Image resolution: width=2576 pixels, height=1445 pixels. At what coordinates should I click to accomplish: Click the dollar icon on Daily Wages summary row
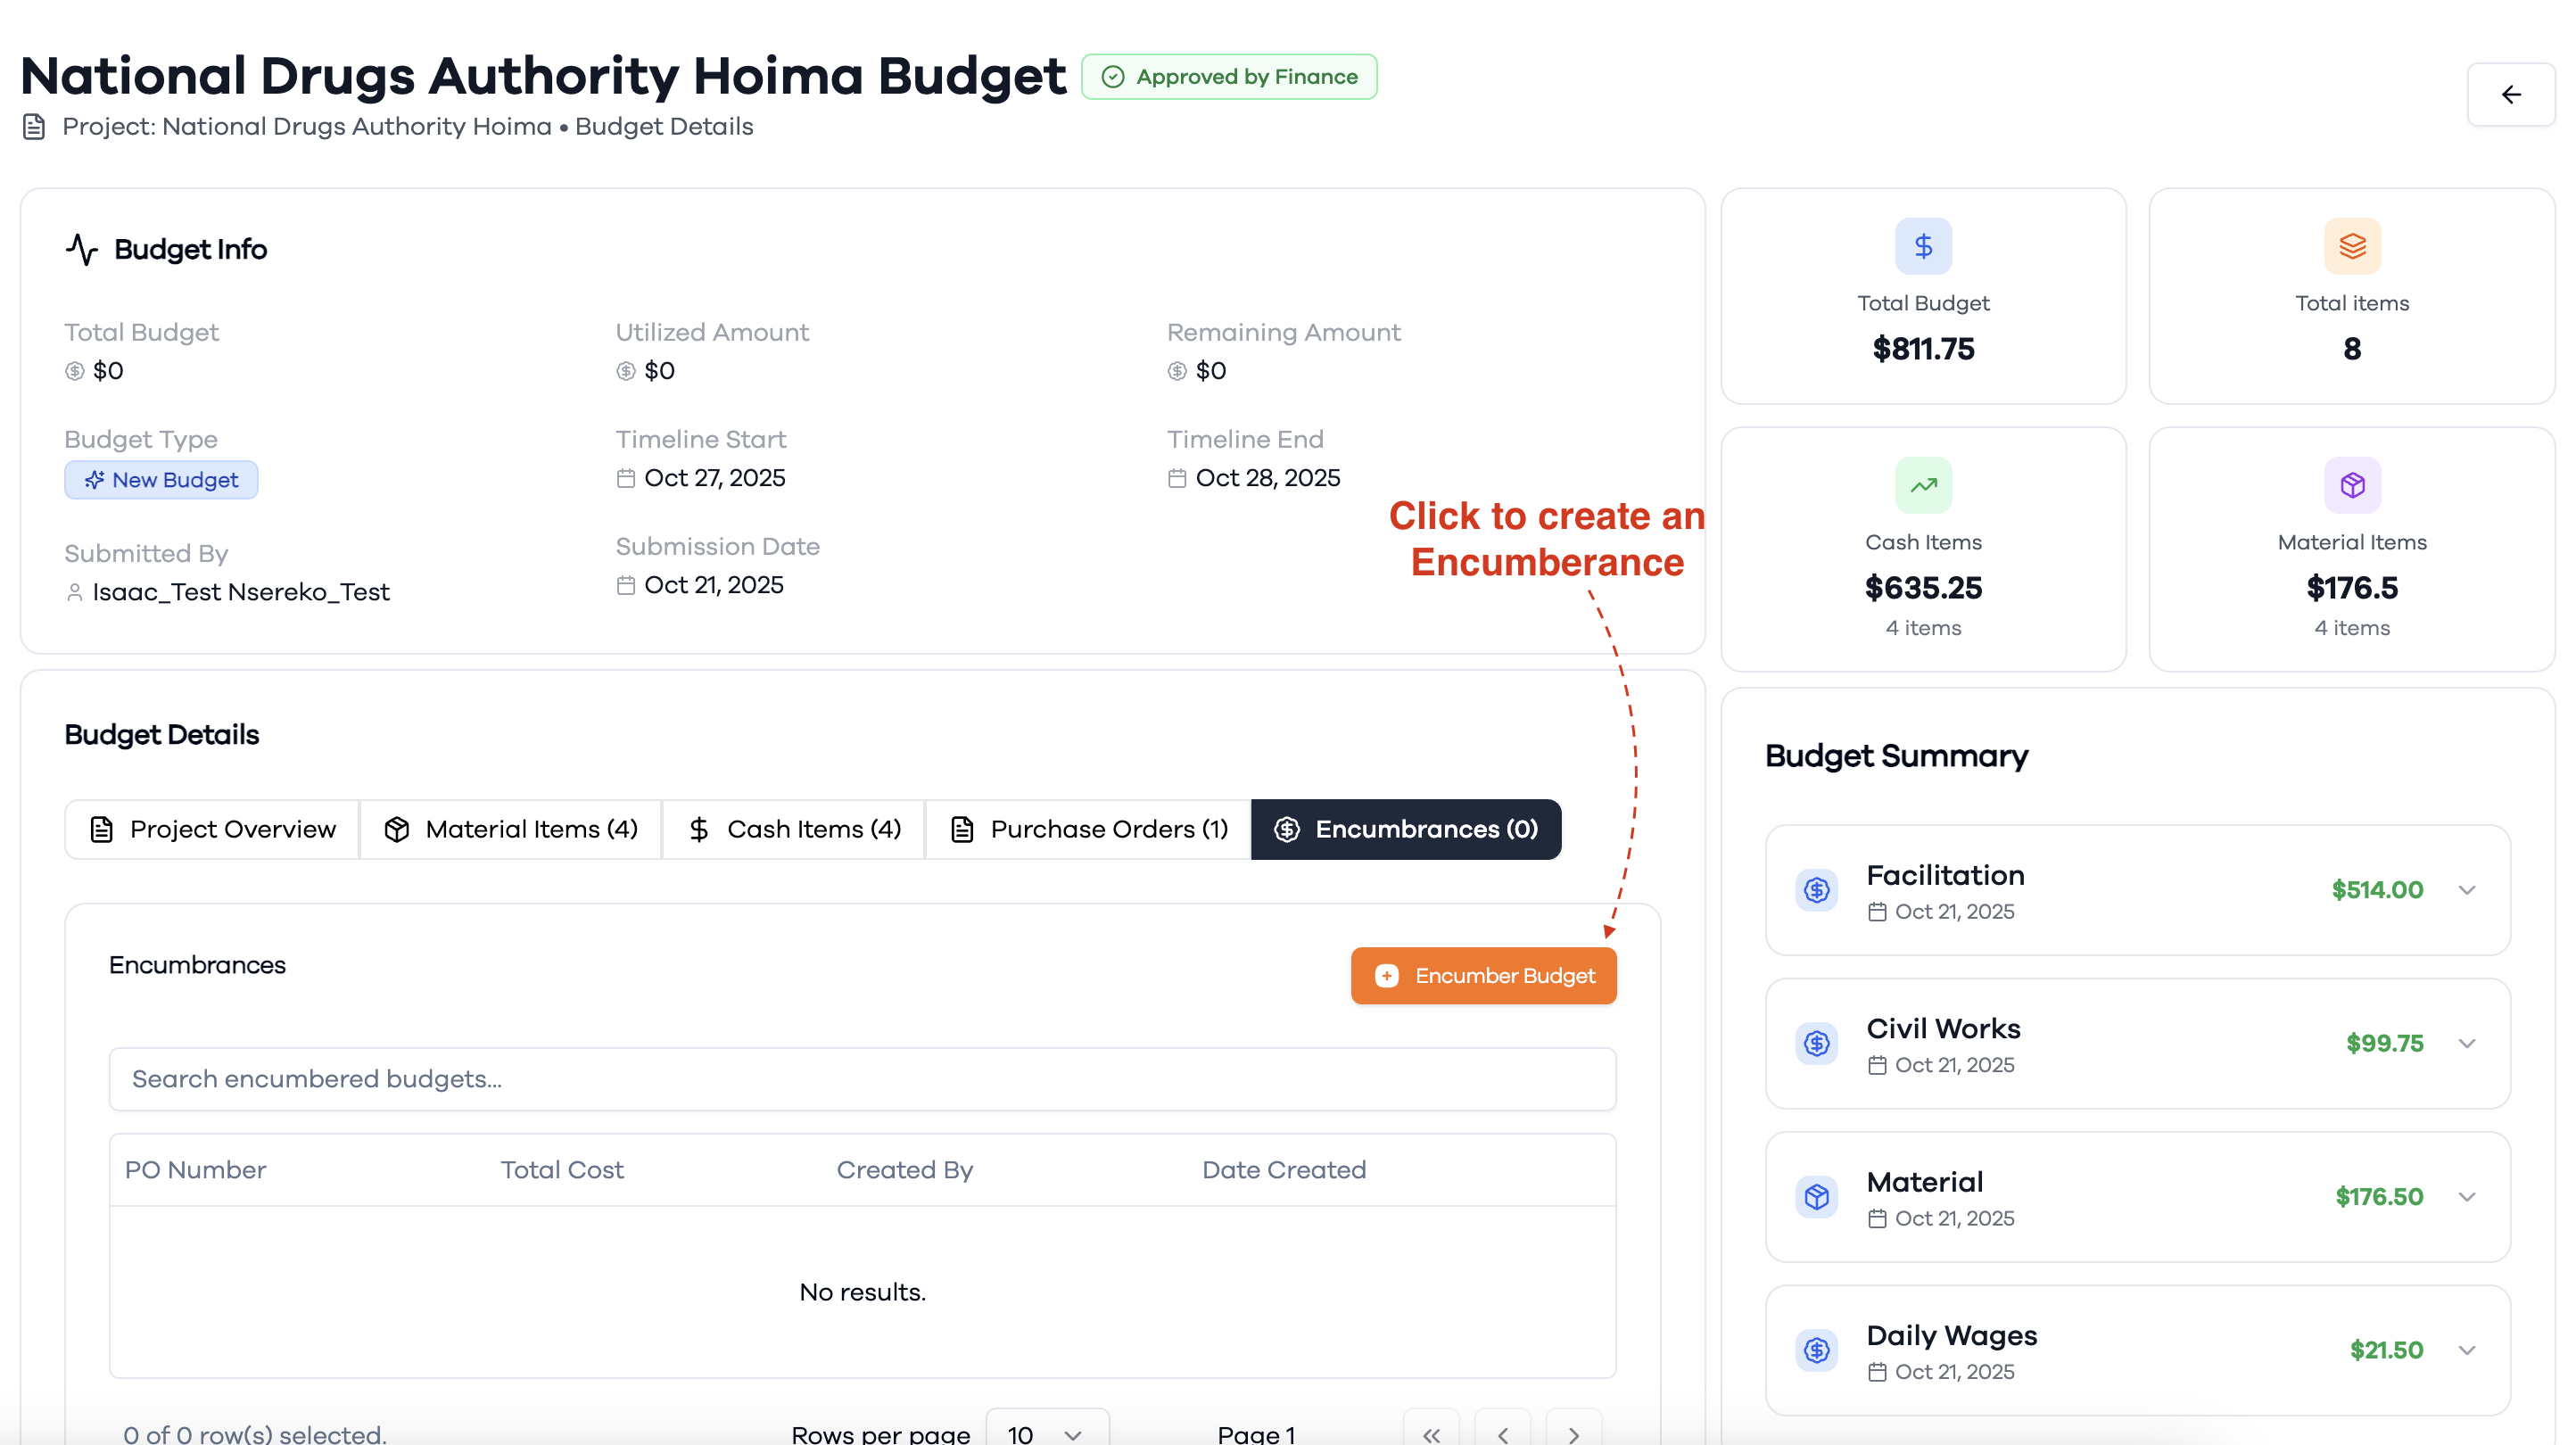click(1816, 1350)
